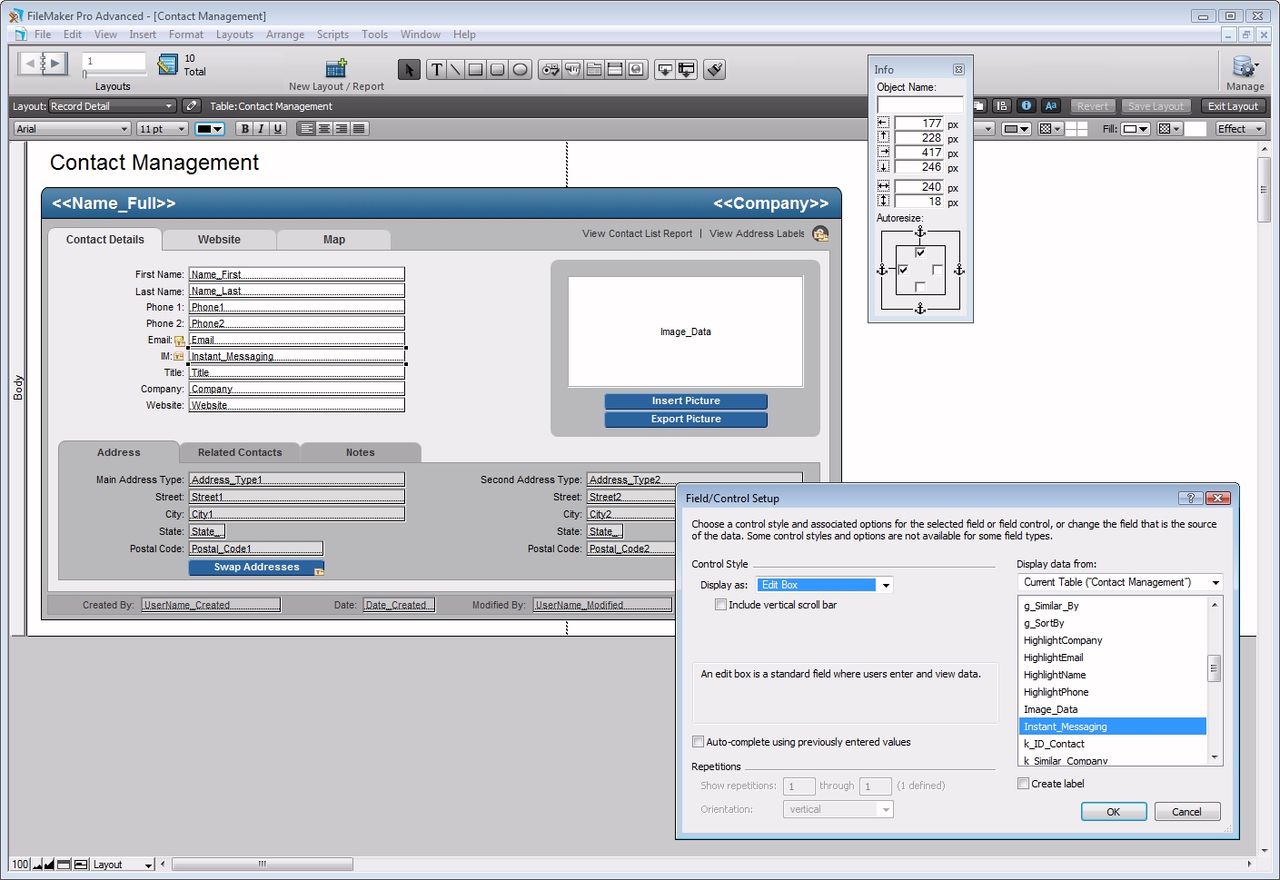Toggle right anchor checkbox in Autoresize
1280x880 pixels.
[x=937, y=270]
